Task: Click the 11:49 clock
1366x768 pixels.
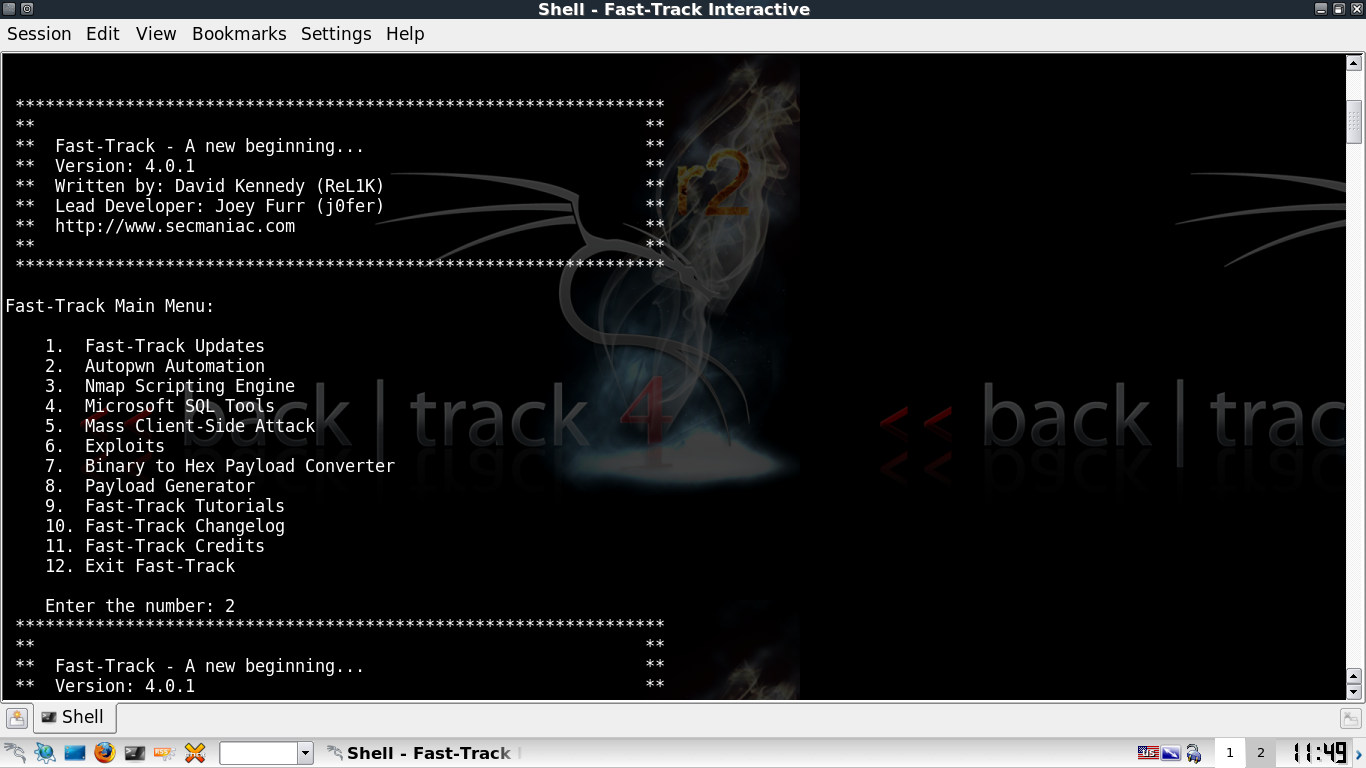Action: click(1318, 753)
